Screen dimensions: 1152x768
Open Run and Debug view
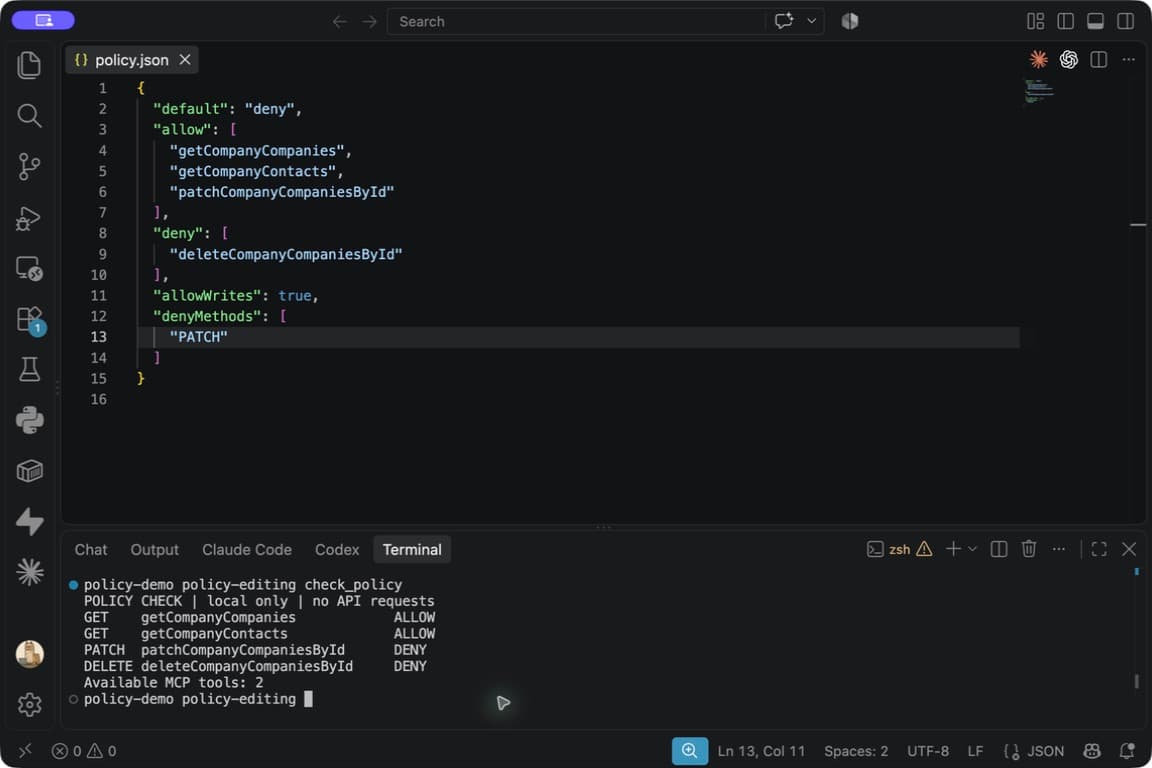point(29,218)
